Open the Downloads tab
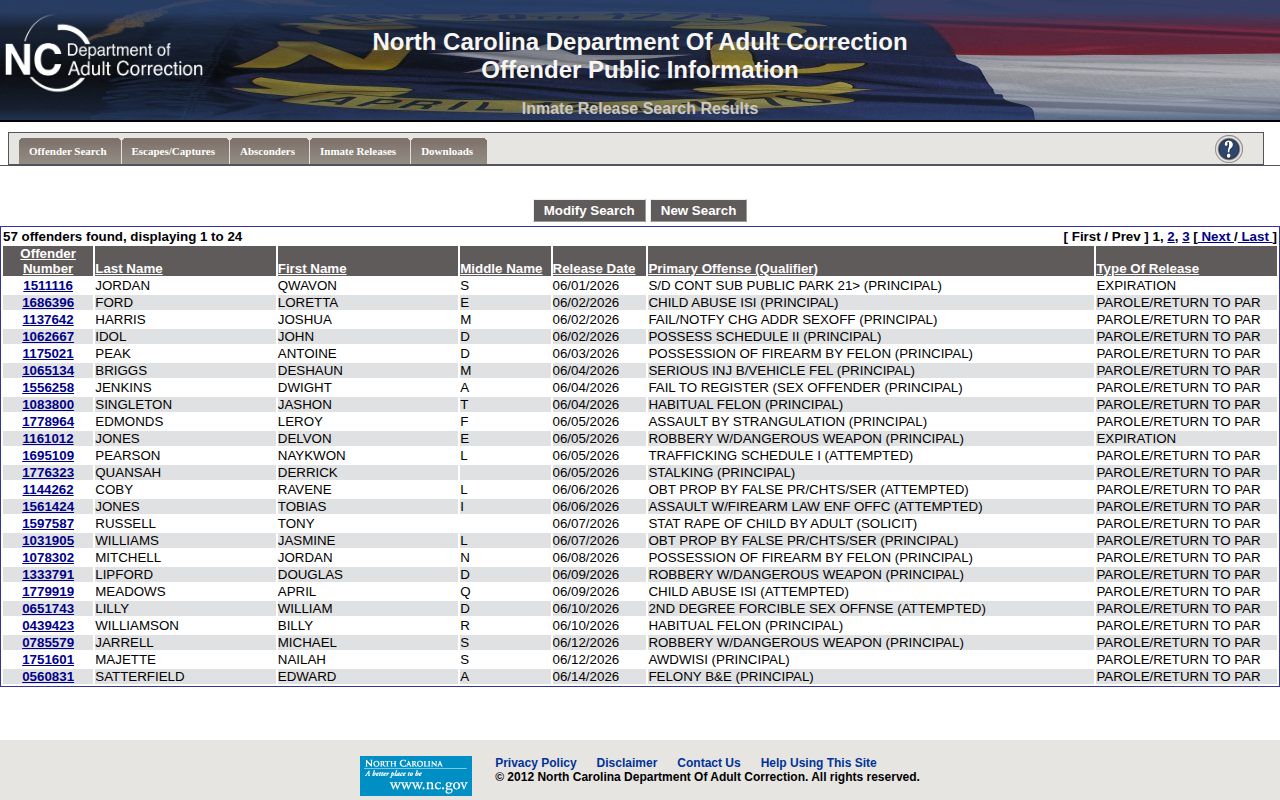The height and width of the screenshot is (800, 1280). [x=447, y=151]
